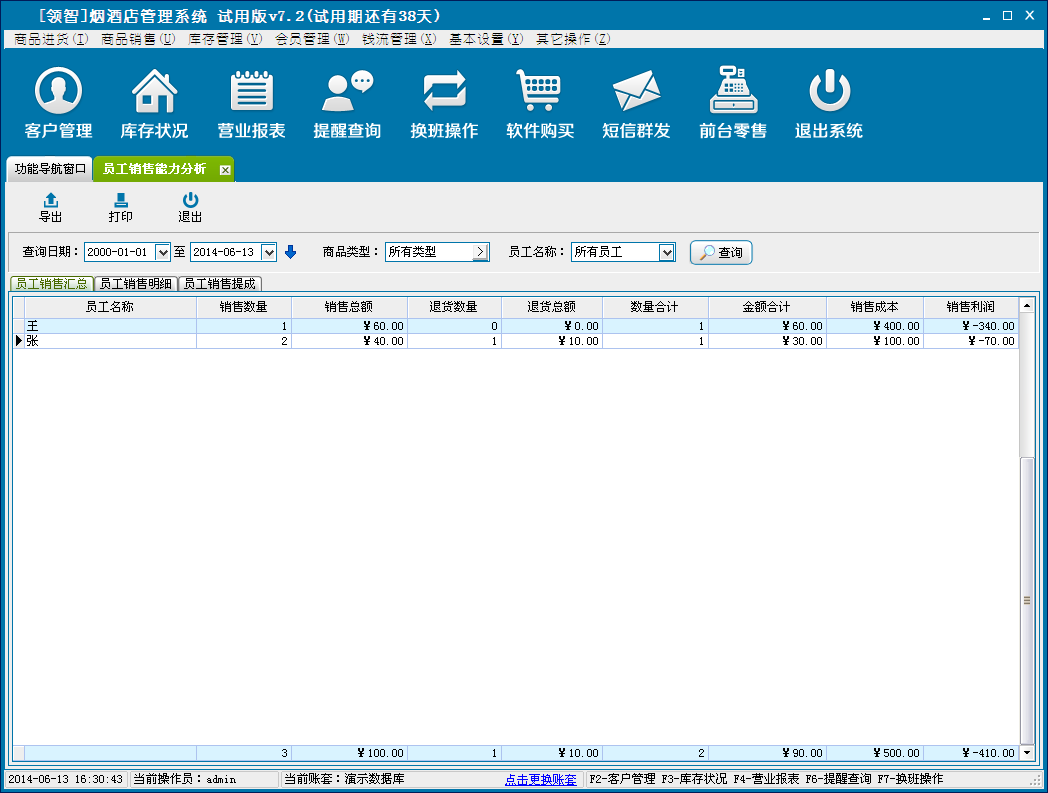Open 前台零售 cash register icon
Image resolution: width=1048 pixels, height=793 pixels.
733,92
